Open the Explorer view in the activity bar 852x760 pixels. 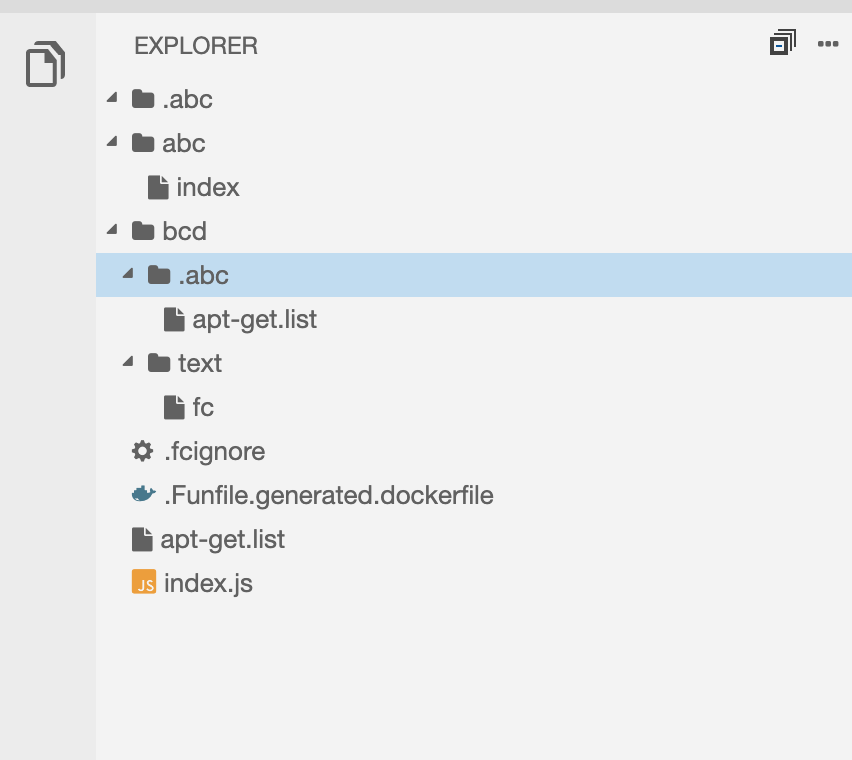click(x=45, y=64)
